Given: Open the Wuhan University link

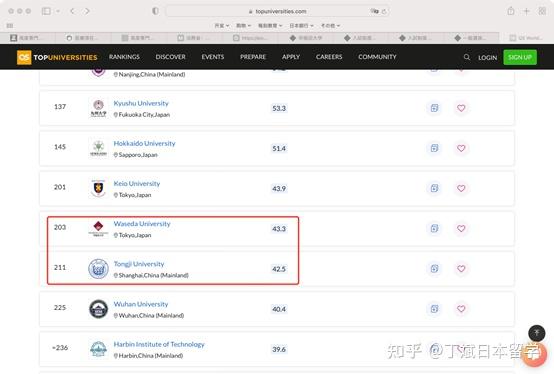Looking at the screenshot, I should coord(141,304).
